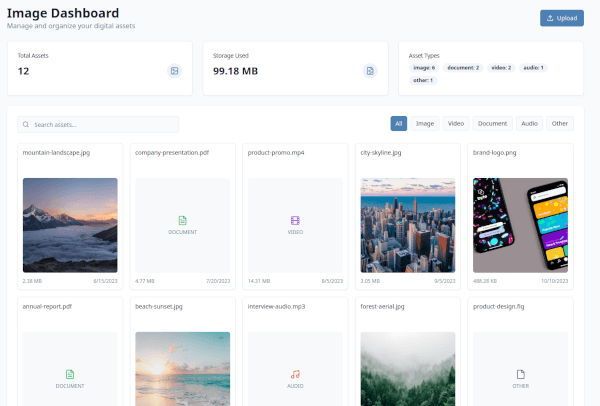Click the company-presentation.pdf file name
Viewport: 600px width, 406px height.
[x=172, y=153]
